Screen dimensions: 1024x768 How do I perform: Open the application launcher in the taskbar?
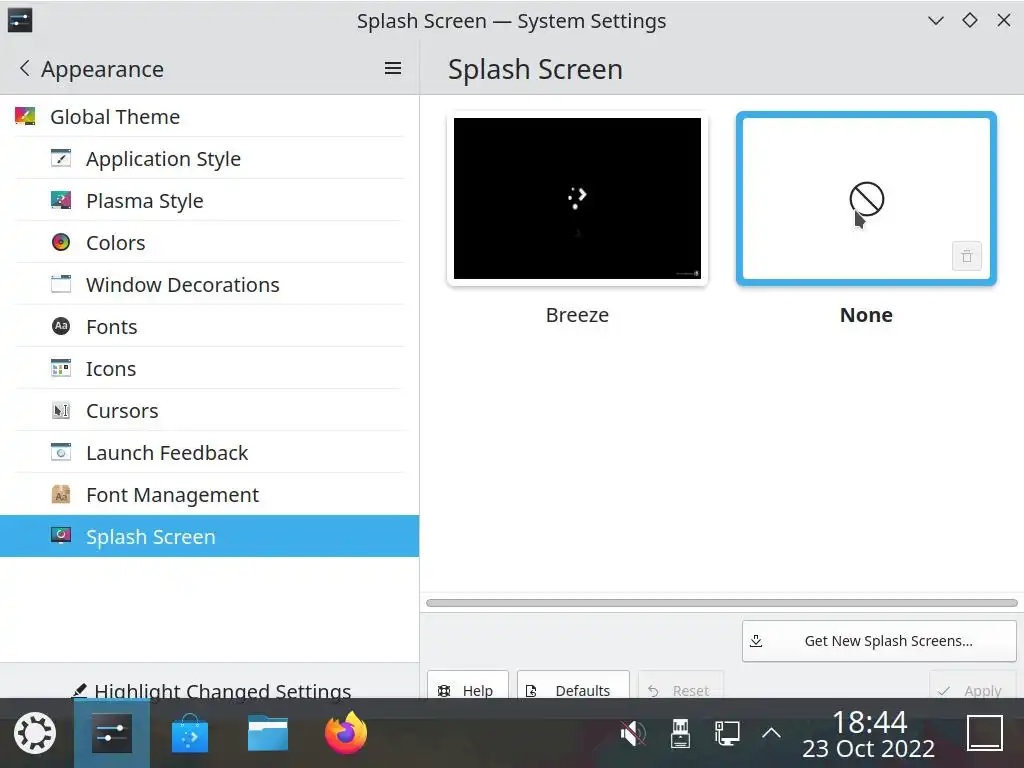click(35, 733)
